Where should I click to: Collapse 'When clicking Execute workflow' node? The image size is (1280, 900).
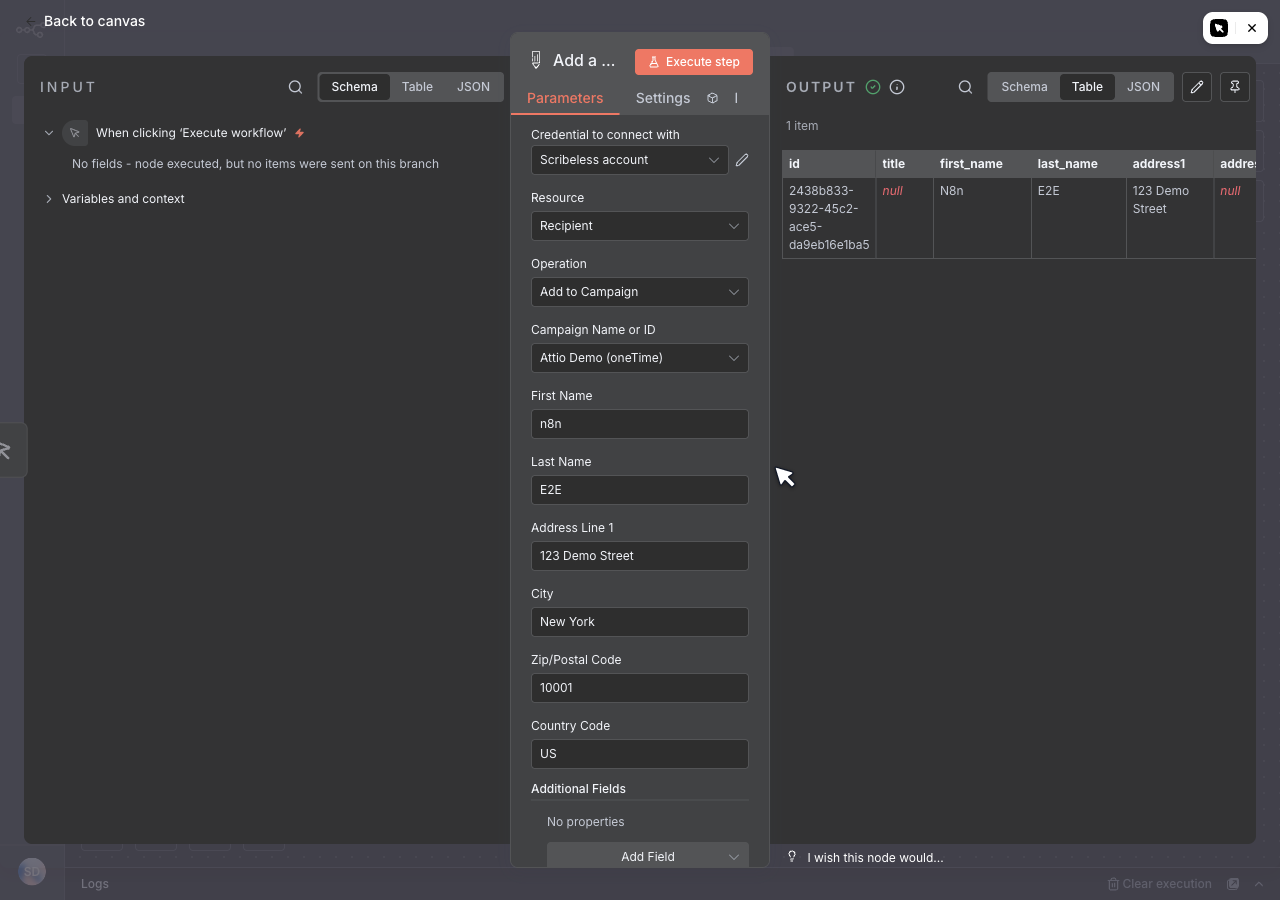click(x=49, y=133)
